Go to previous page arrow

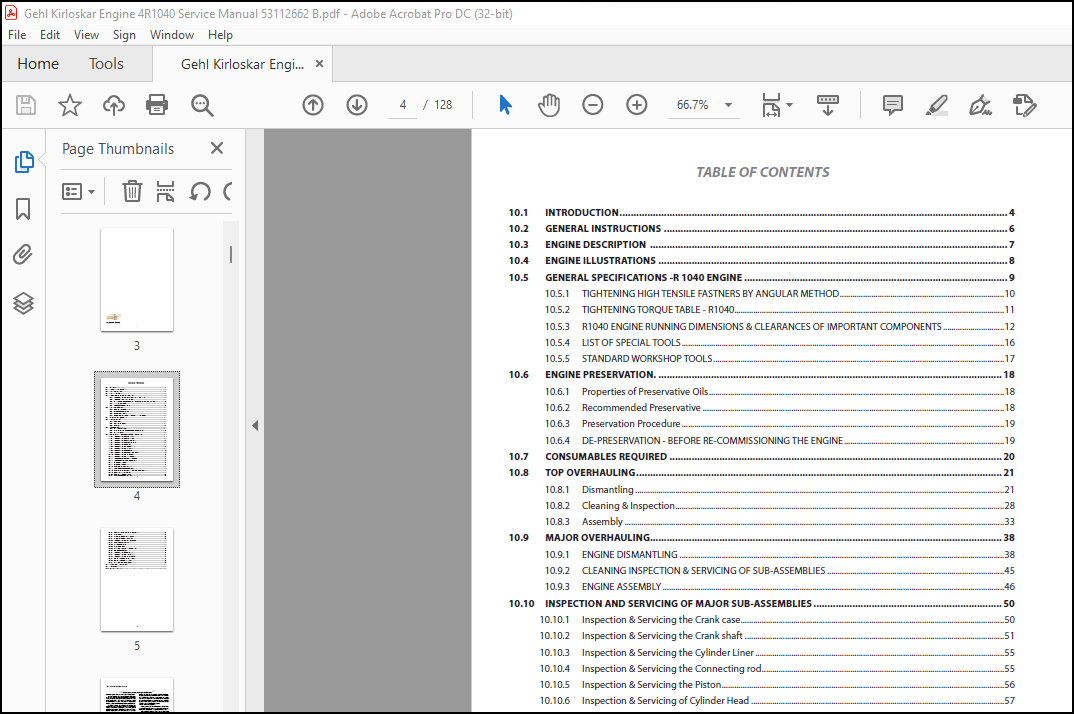click(313, 105)
